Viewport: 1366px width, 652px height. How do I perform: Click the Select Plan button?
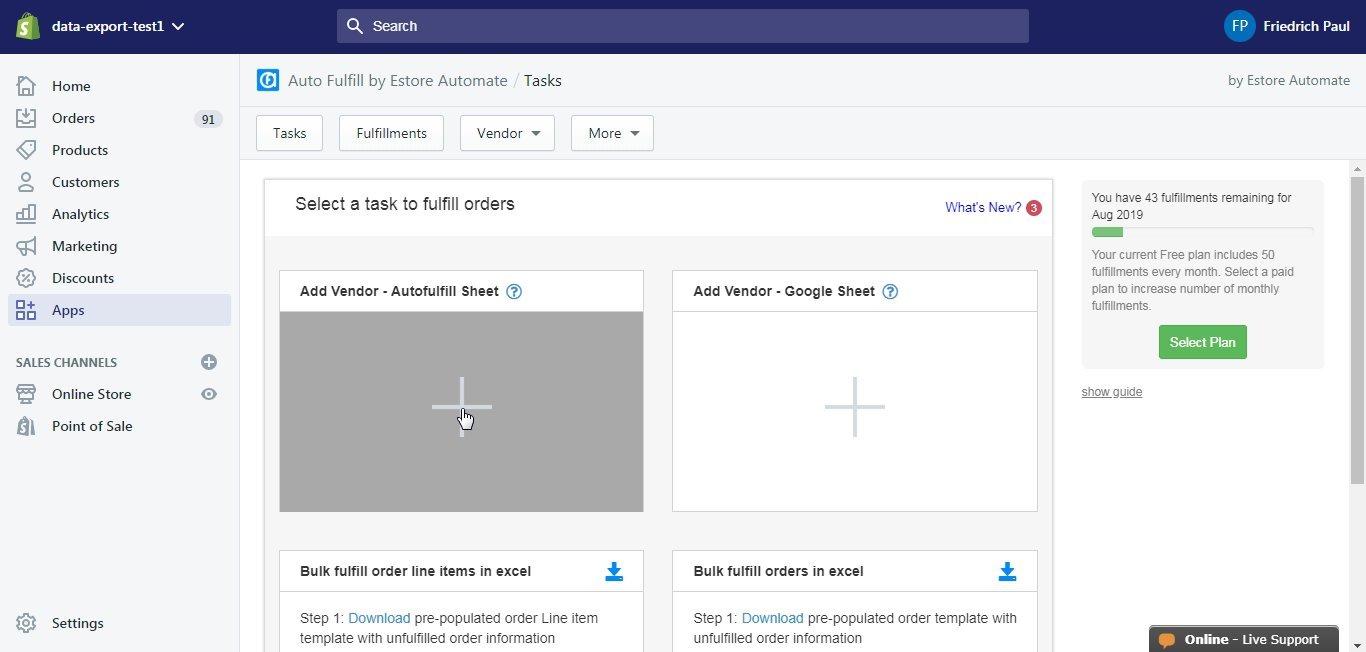pos(1202,341)
